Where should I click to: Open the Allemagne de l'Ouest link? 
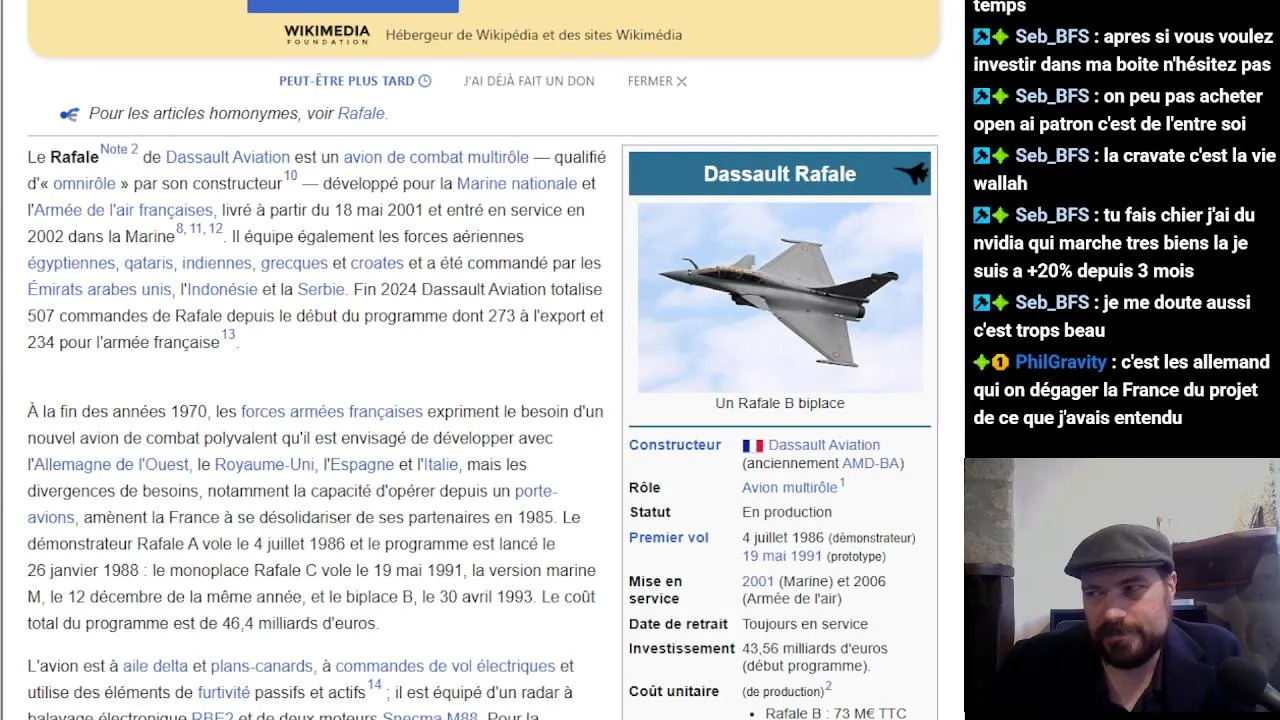pos(111,465)
